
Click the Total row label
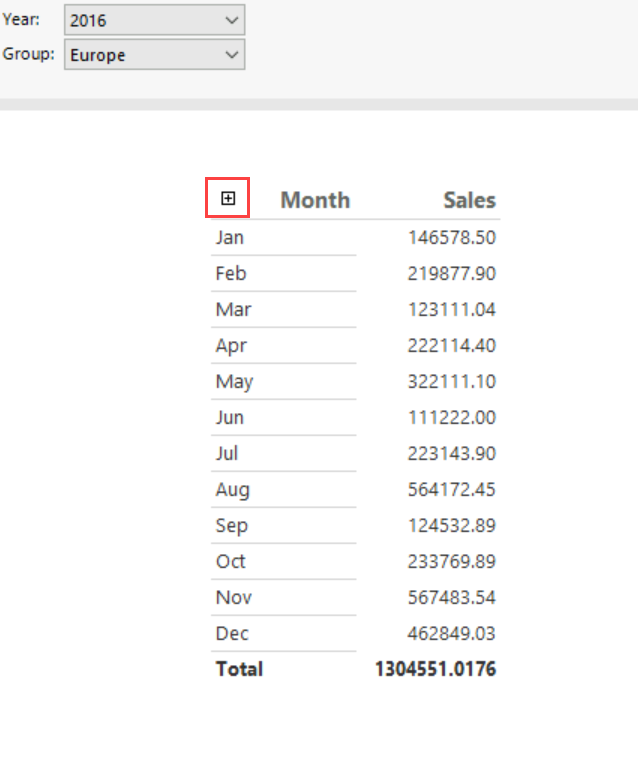(239, 669)
